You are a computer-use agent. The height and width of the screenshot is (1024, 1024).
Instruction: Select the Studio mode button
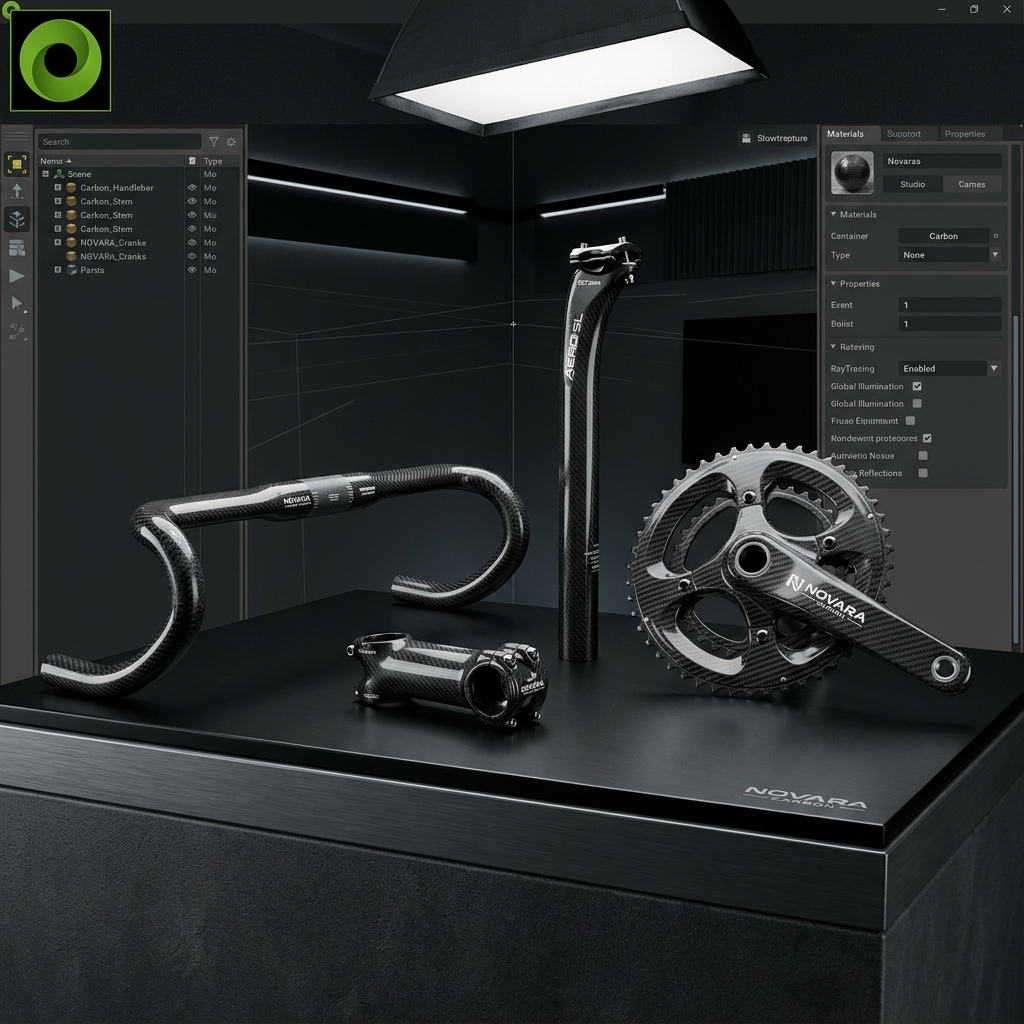click(912, 184)
